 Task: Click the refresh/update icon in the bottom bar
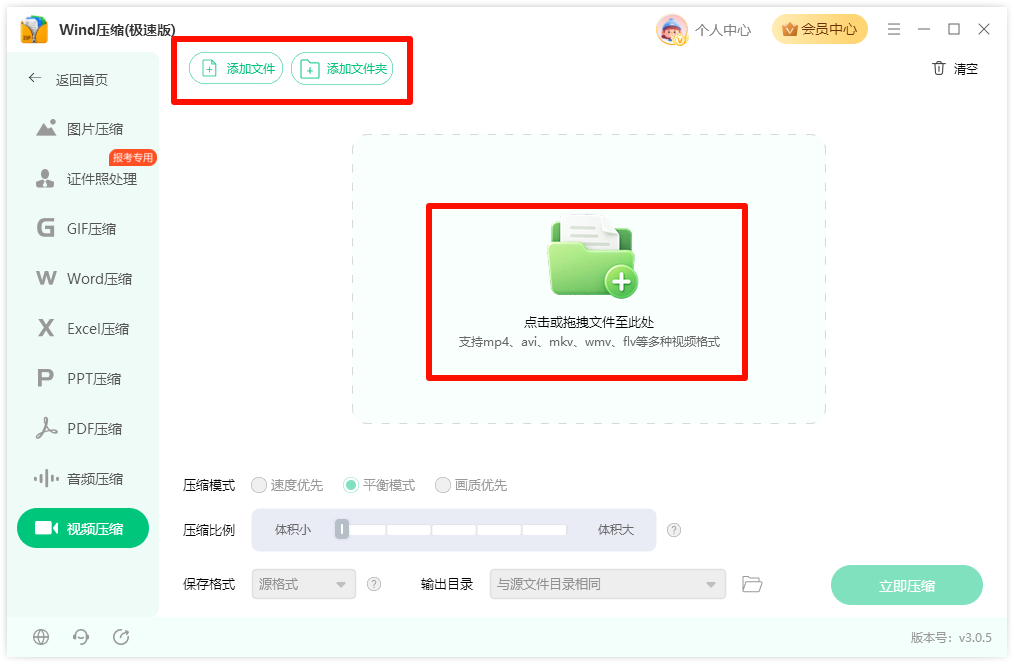click(x=121, y=637)
